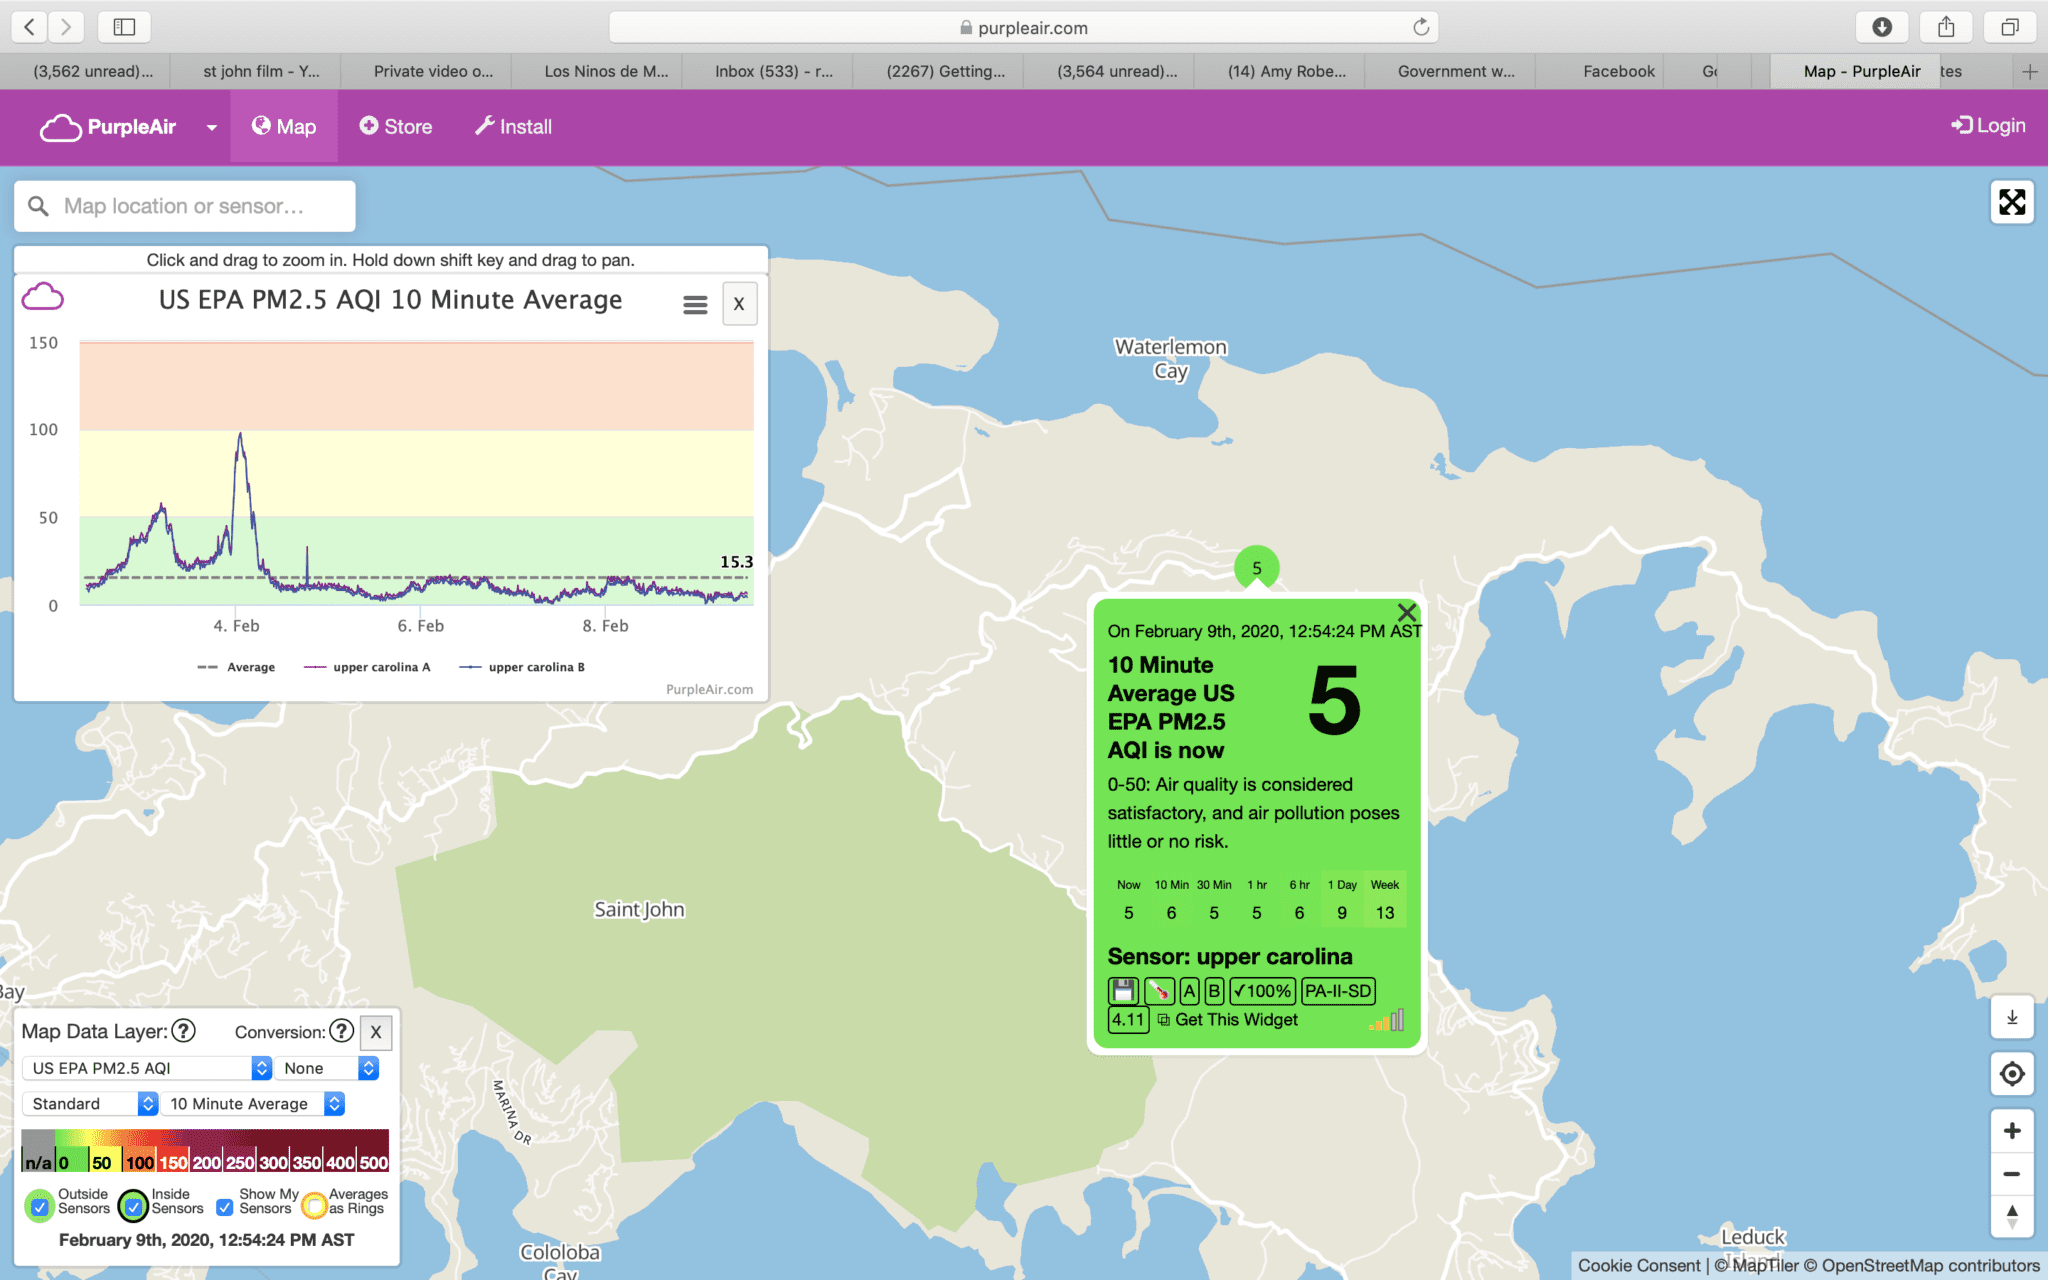Open the Cookie Consent link

1638,1265
